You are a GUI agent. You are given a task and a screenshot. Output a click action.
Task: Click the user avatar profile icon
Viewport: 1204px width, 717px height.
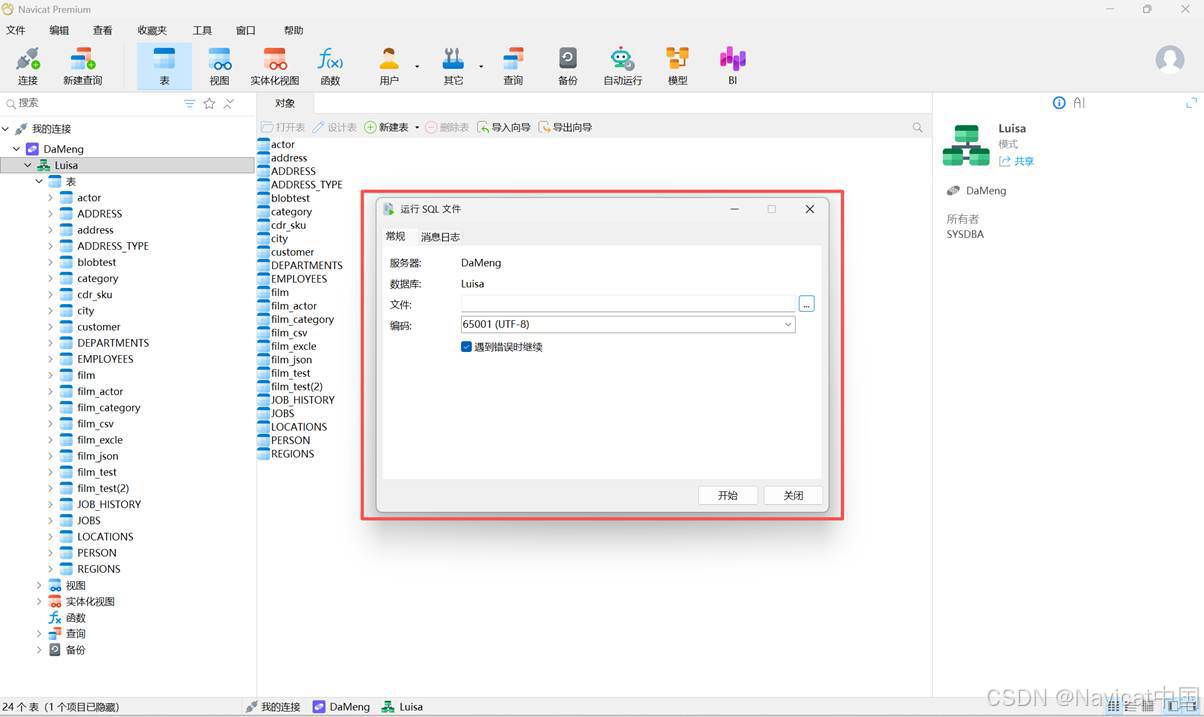(1170, 59)
